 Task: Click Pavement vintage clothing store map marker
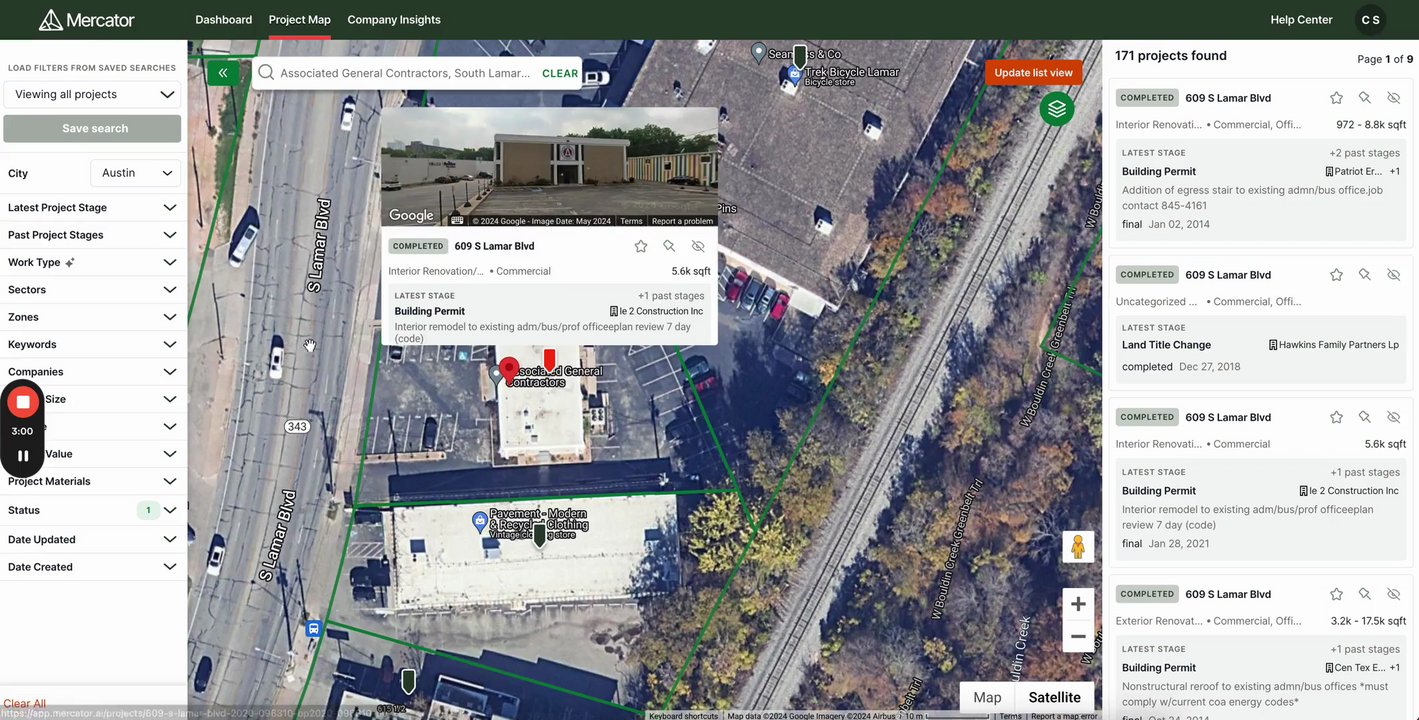480,521
